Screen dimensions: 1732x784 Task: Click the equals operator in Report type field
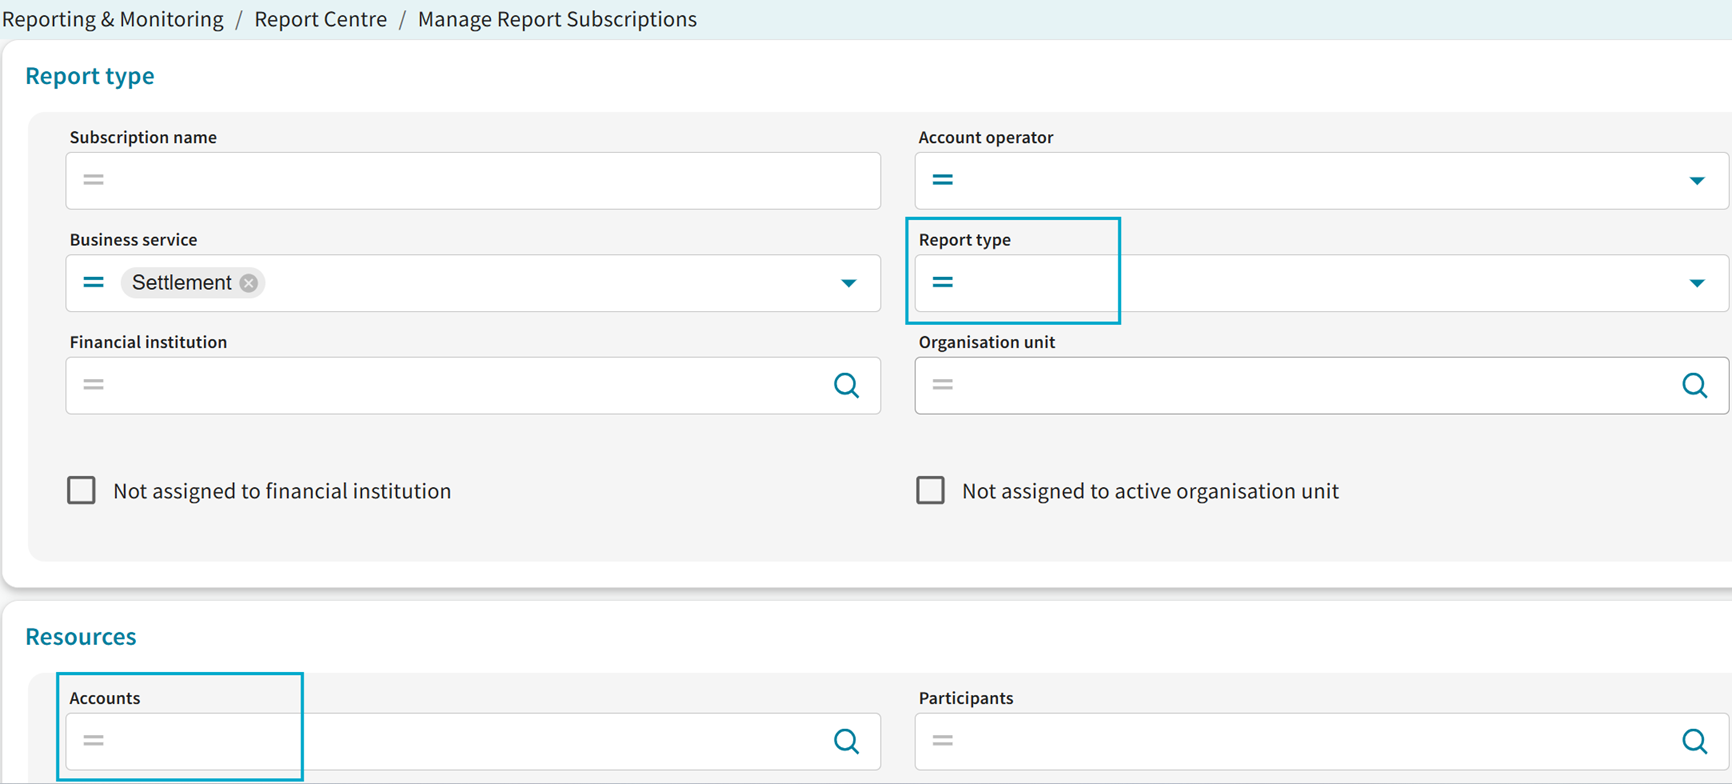[x=942, y=283]
